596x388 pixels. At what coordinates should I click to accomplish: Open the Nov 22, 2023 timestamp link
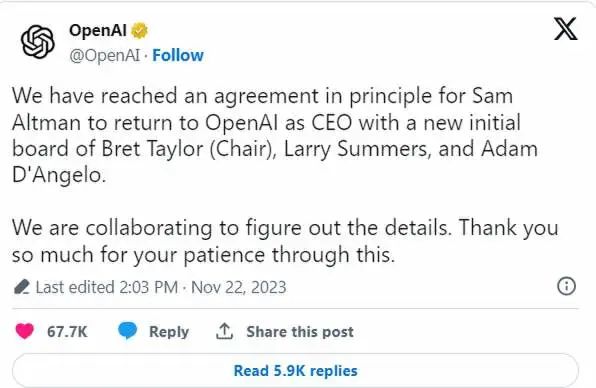(x=238, y=287)
